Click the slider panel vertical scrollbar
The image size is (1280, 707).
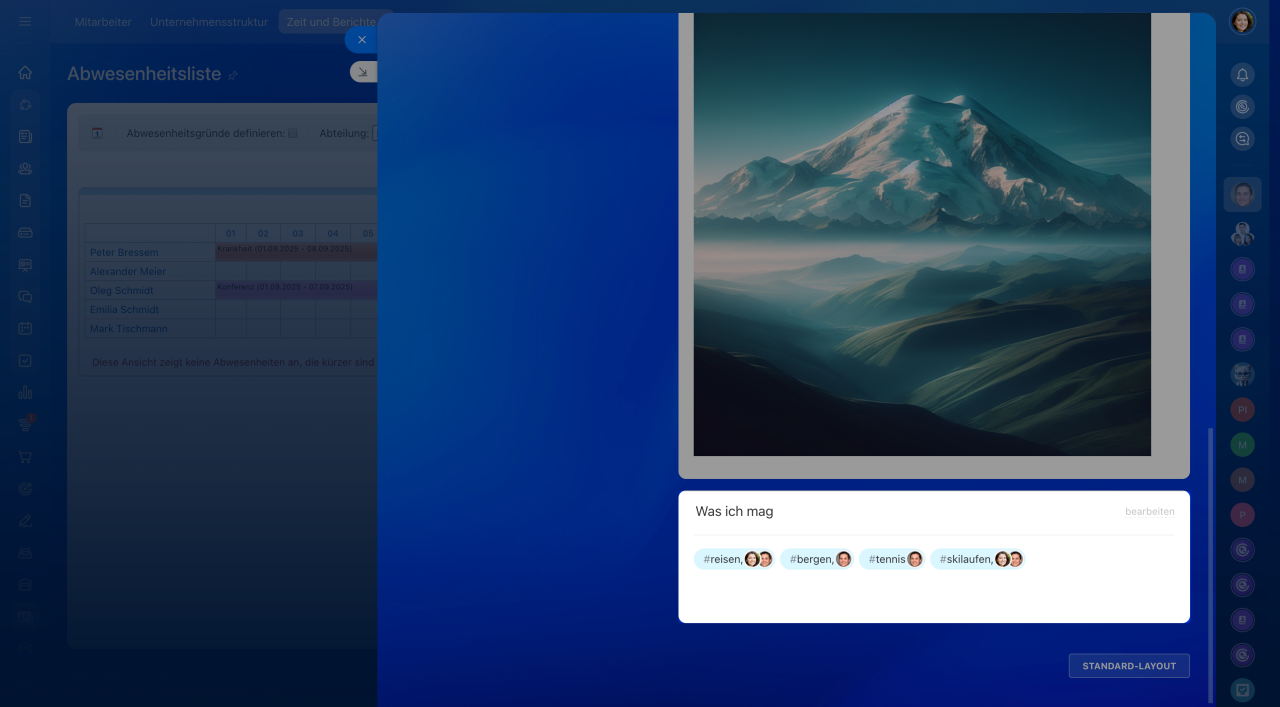pos(1211,565)
